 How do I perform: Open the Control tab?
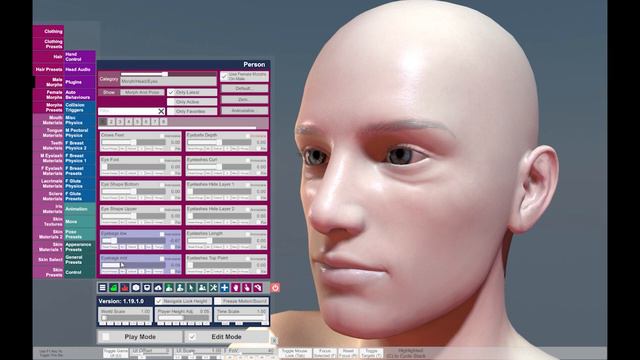click(x=80, y=272)
